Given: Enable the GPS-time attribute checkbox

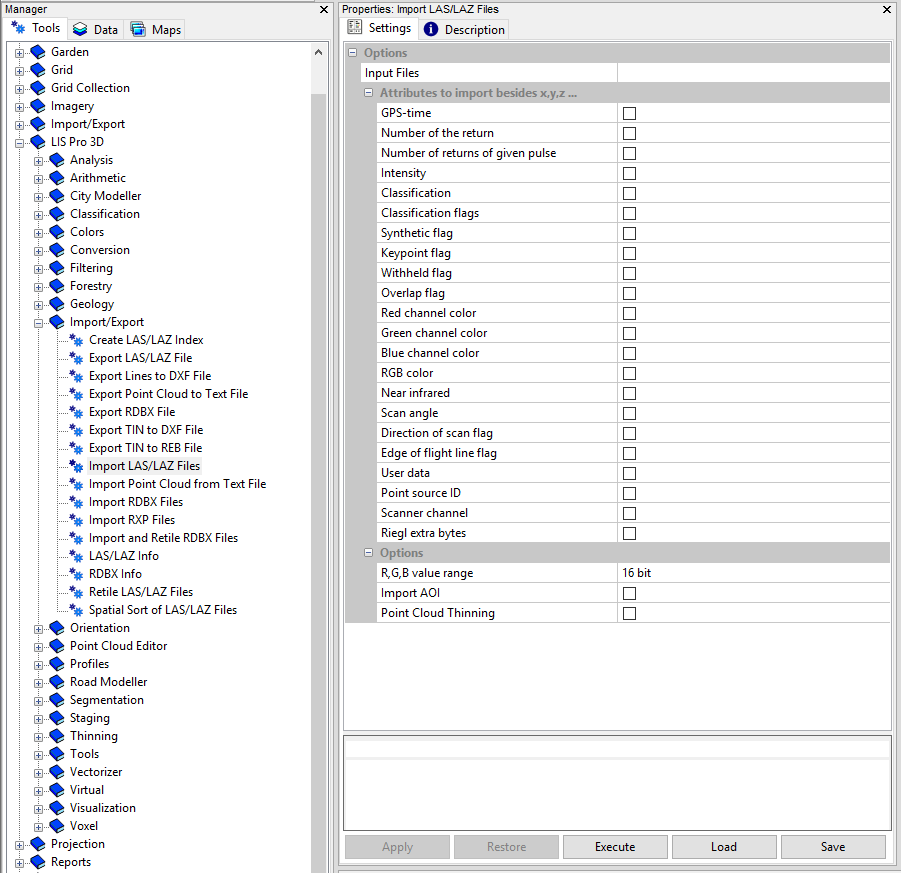Looking at the screenshot, I should pos(629,113).
